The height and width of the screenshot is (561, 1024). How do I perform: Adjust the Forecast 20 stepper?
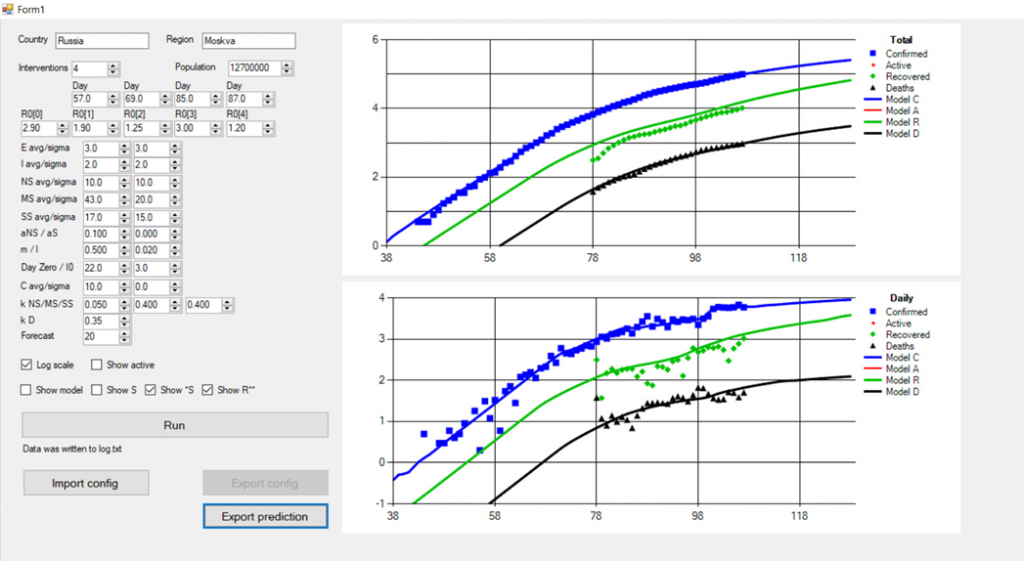pyautogui.click(x=124, y=337)
